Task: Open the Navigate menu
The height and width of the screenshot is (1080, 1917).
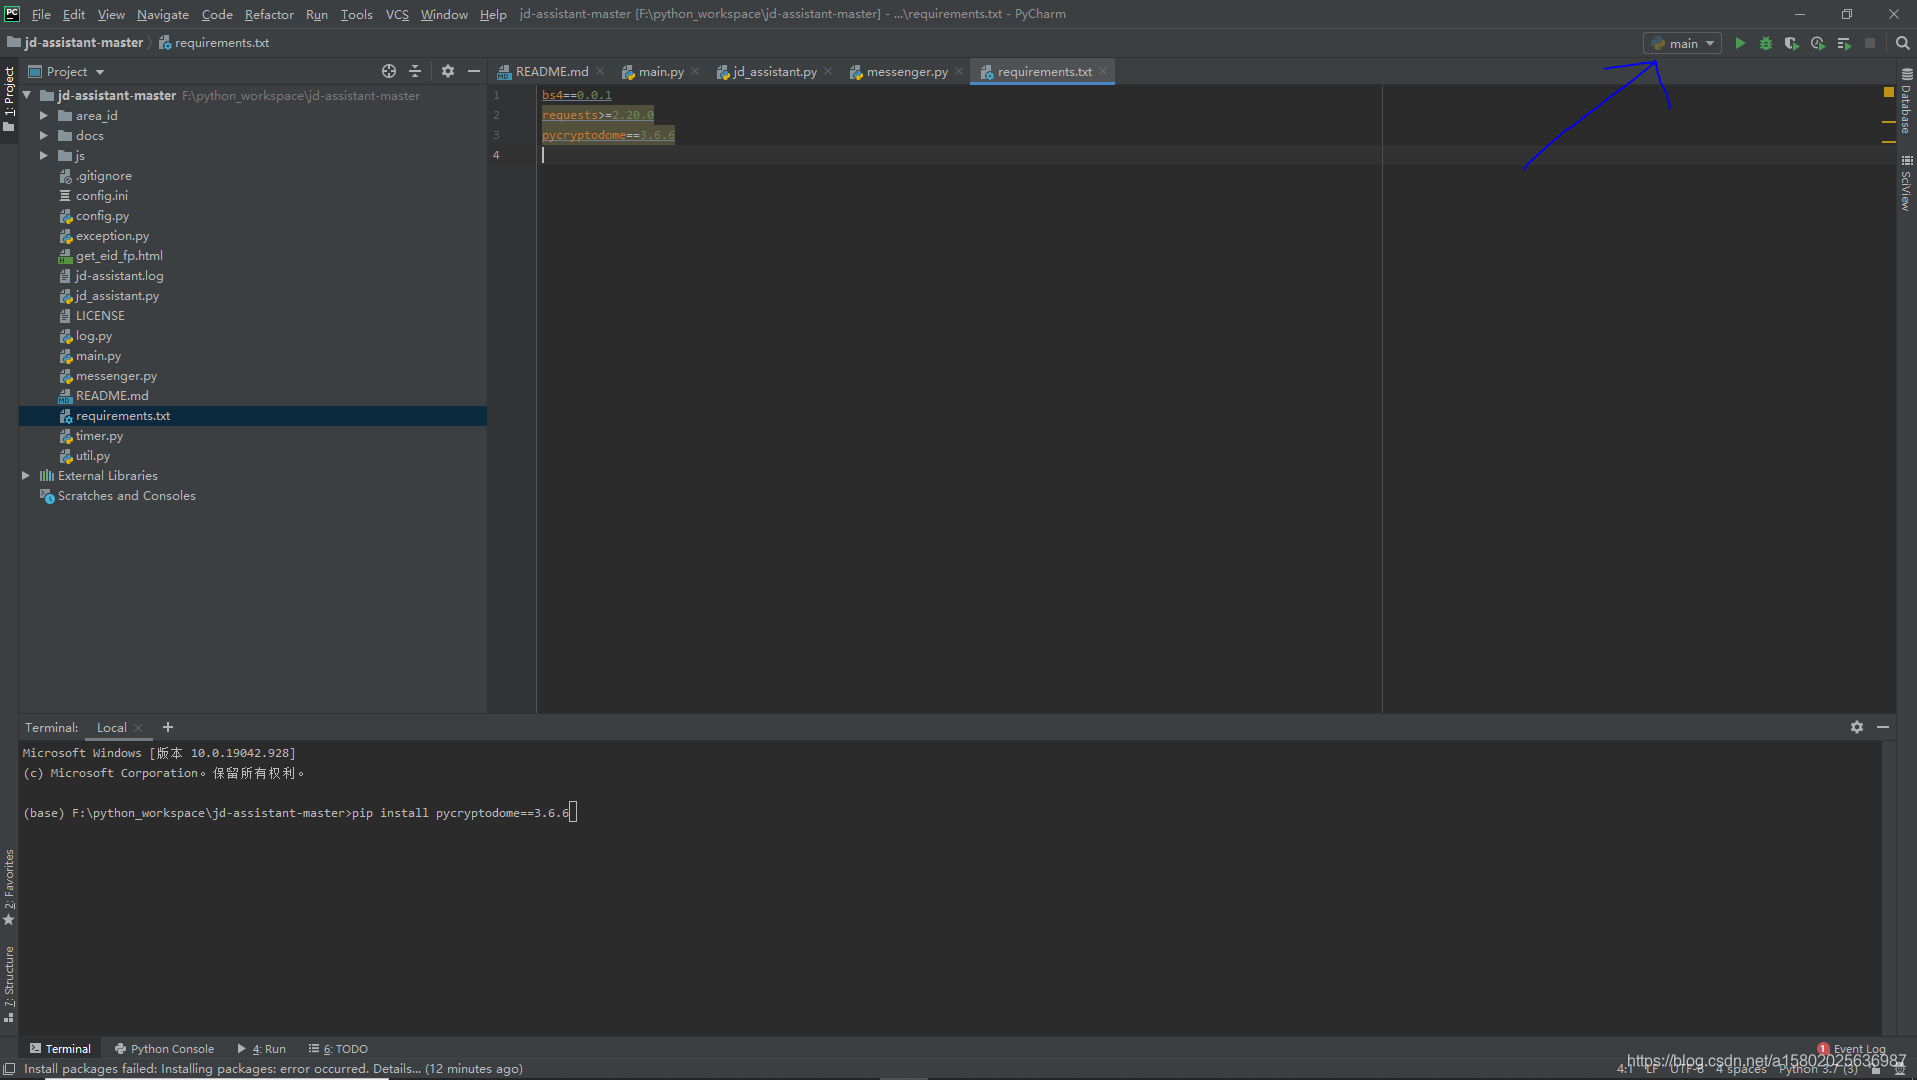Action: 162,14
